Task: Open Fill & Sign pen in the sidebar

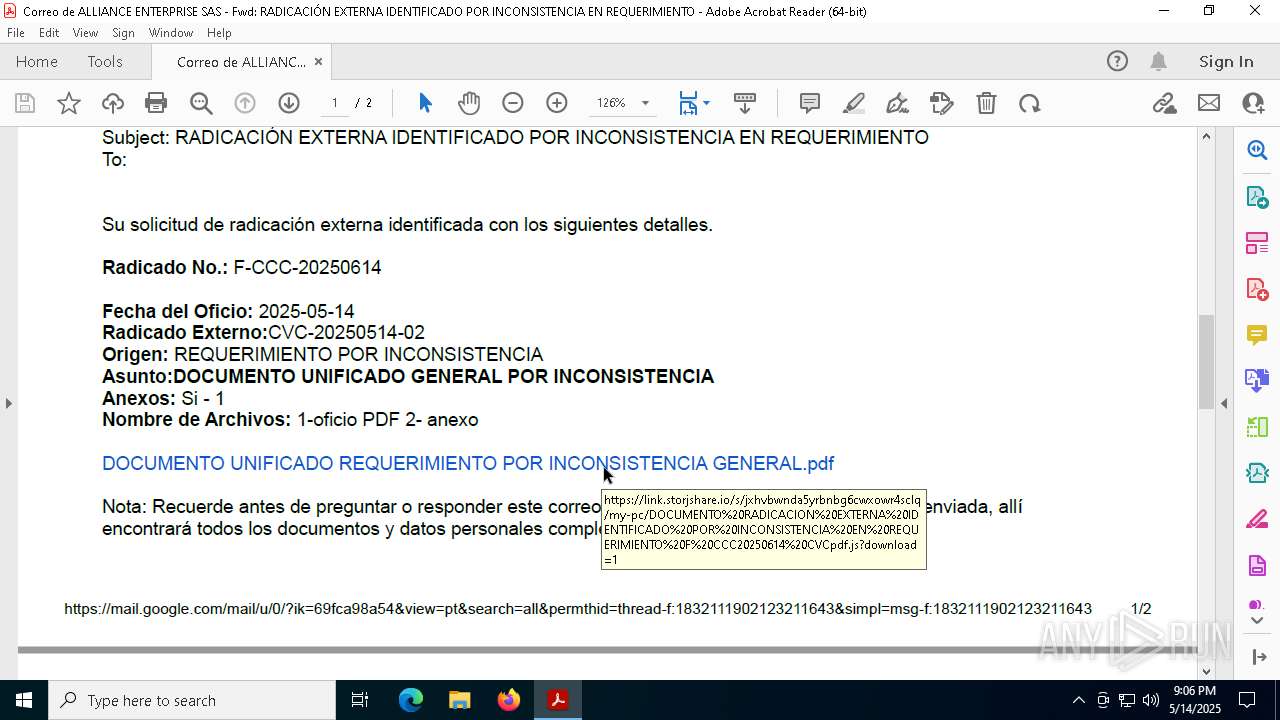Action: pos(1257,519)
